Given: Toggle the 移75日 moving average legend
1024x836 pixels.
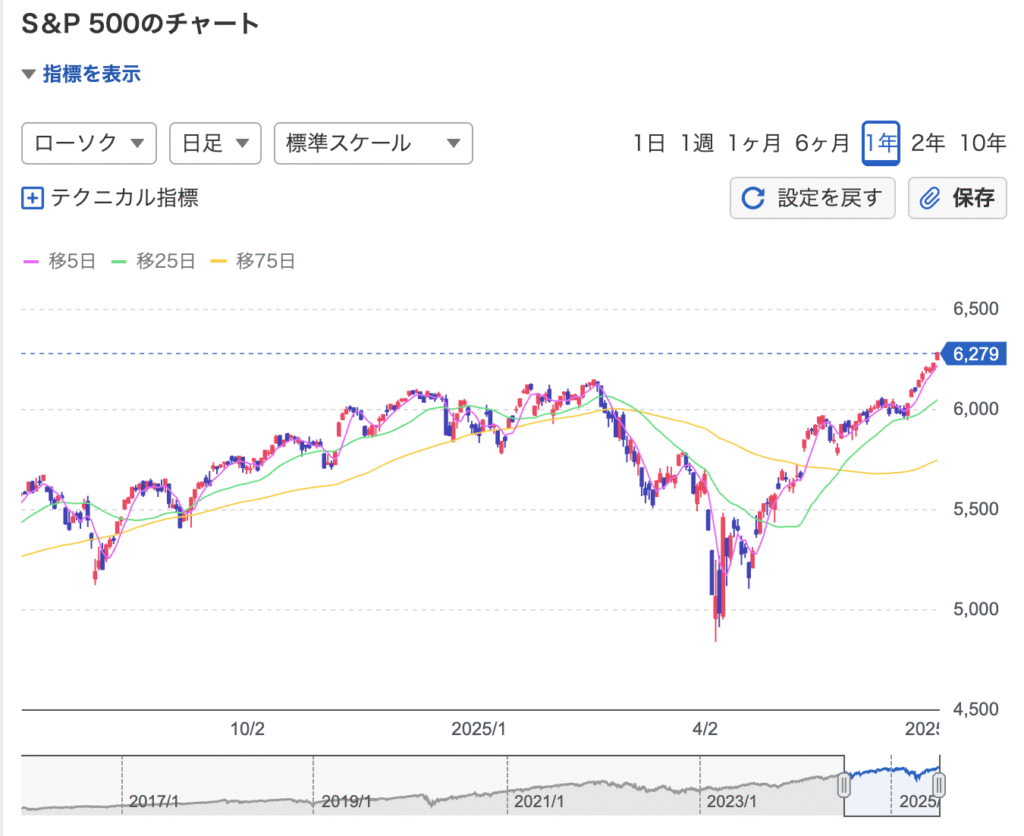Looking at the screenshot, I should point(253,261).
